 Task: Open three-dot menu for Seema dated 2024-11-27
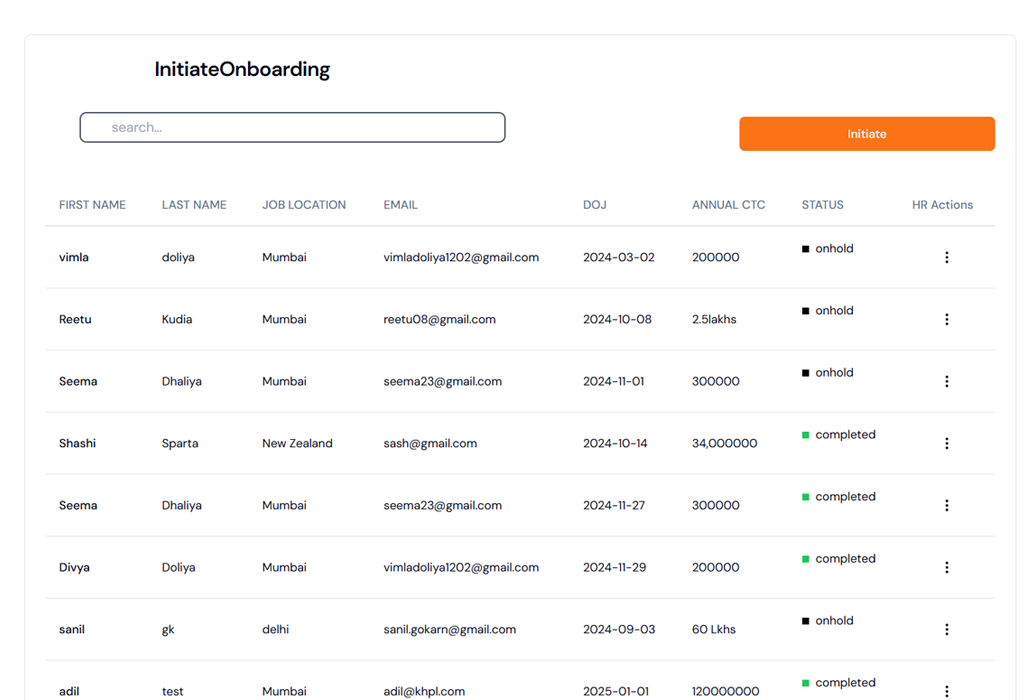tap(946, 505)
